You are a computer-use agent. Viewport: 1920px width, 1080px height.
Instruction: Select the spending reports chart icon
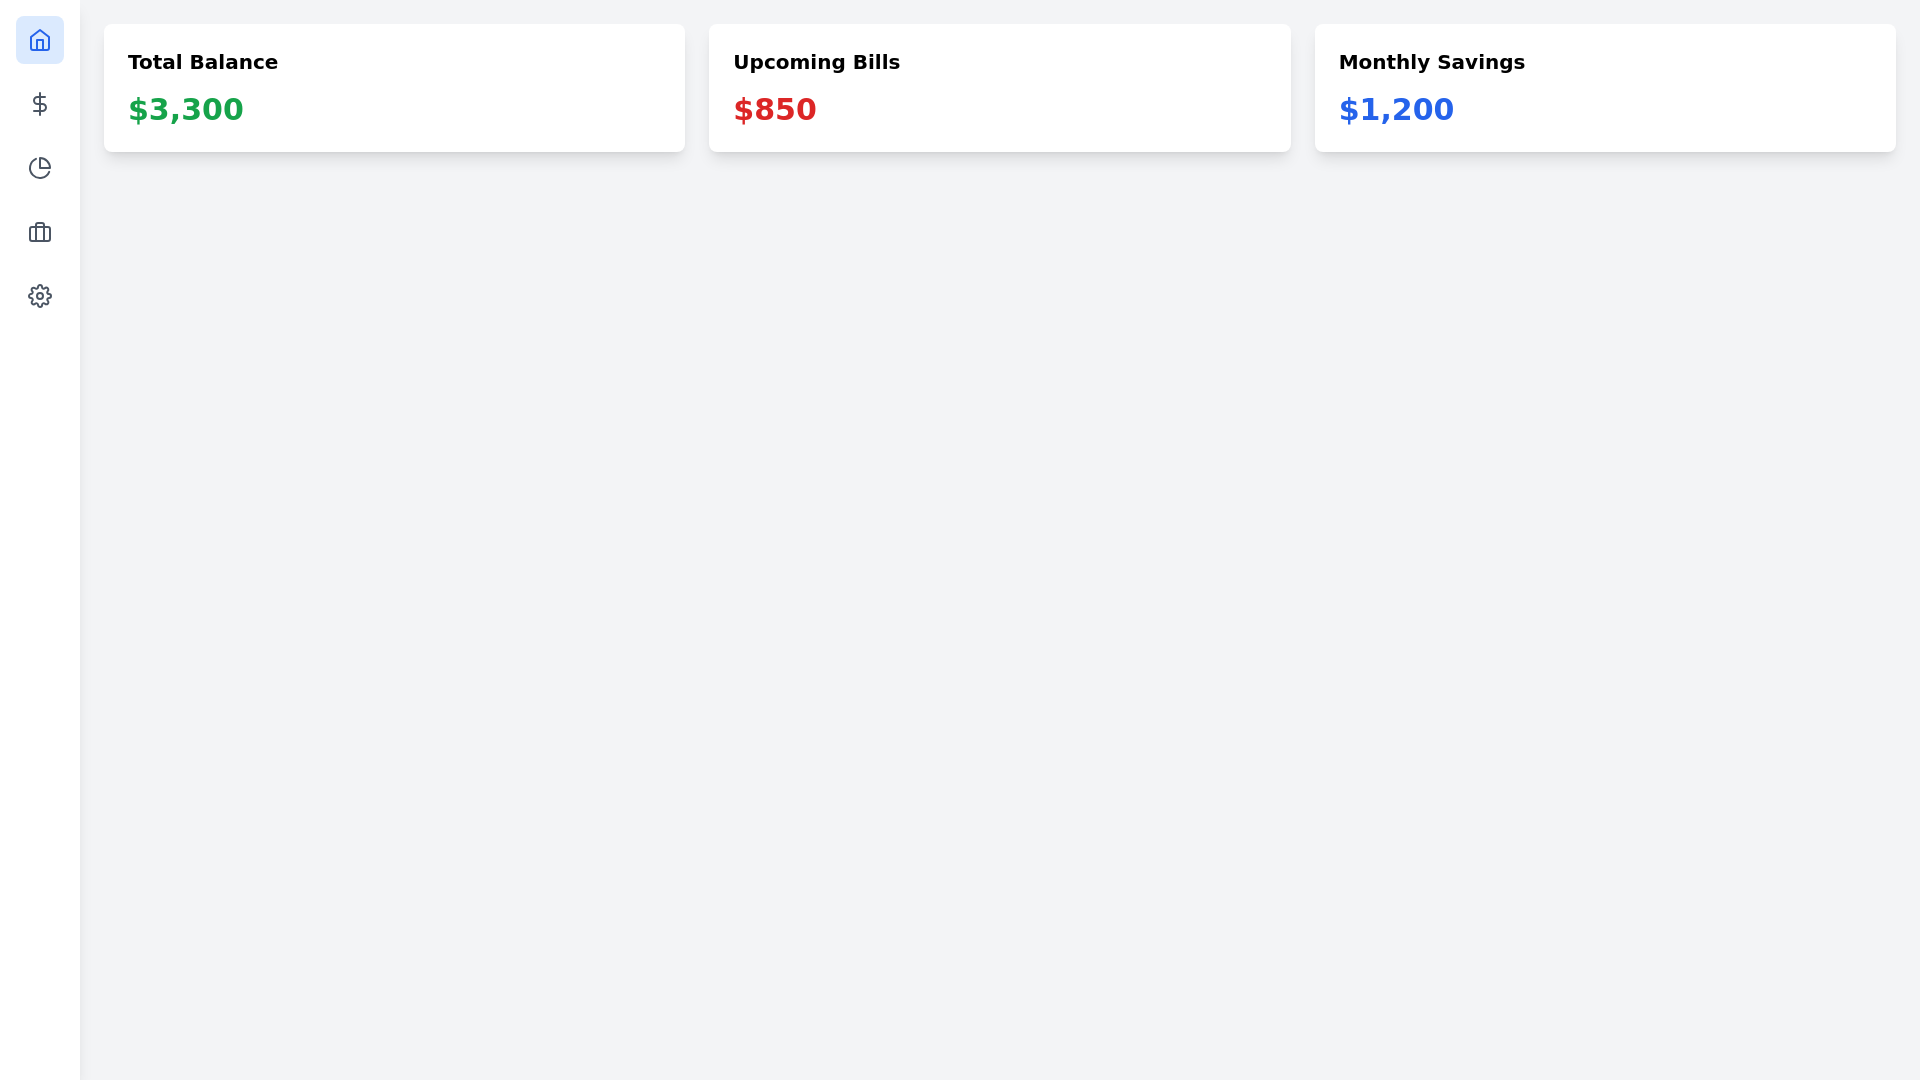[x=40, y=168]
